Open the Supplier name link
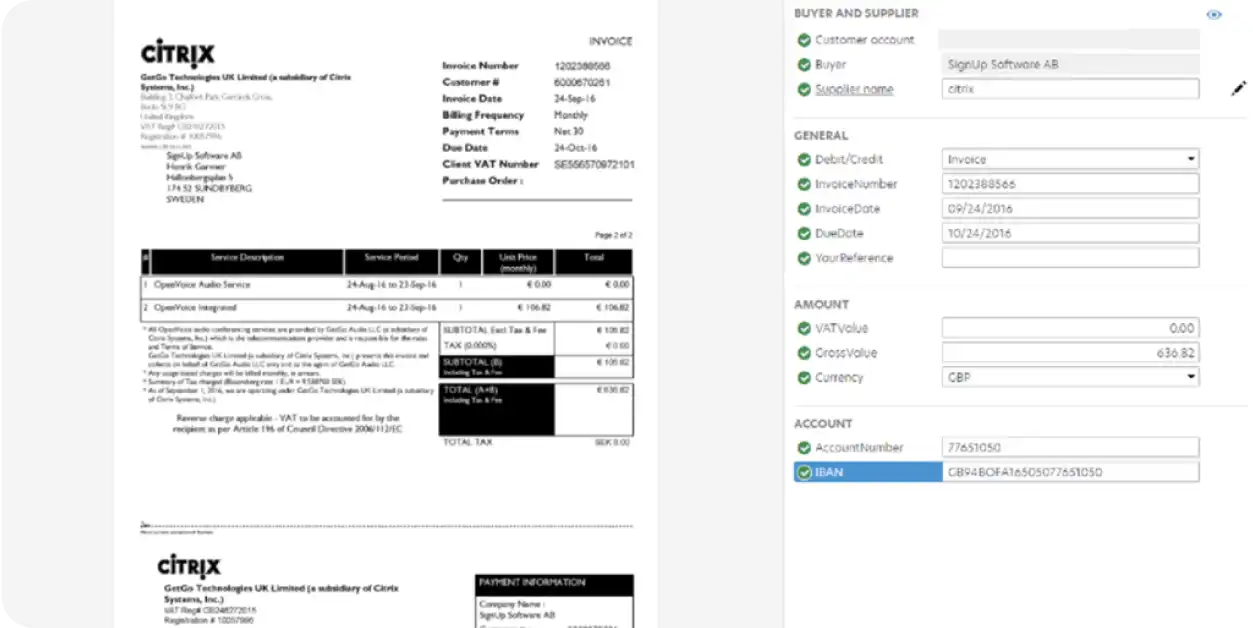This screenshot has height=628, width=1253. point(854,89)
